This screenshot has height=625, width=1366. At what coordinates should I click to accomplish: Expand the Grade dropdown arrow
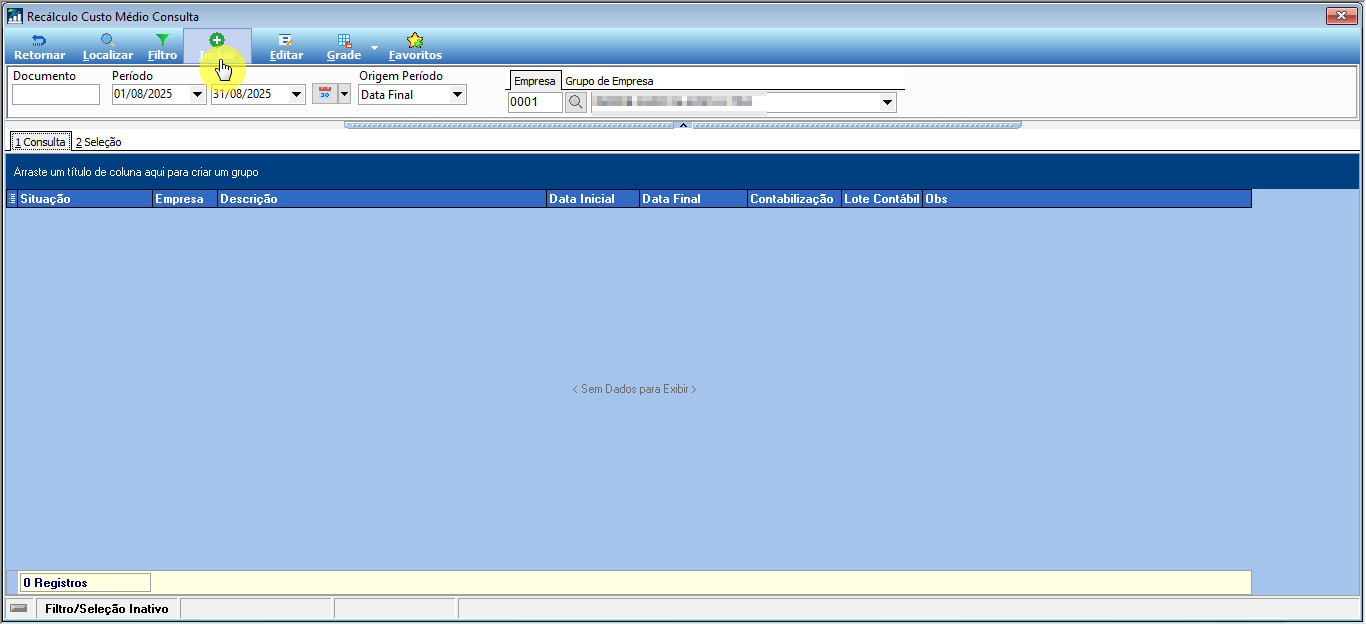(x=374, y=47)
